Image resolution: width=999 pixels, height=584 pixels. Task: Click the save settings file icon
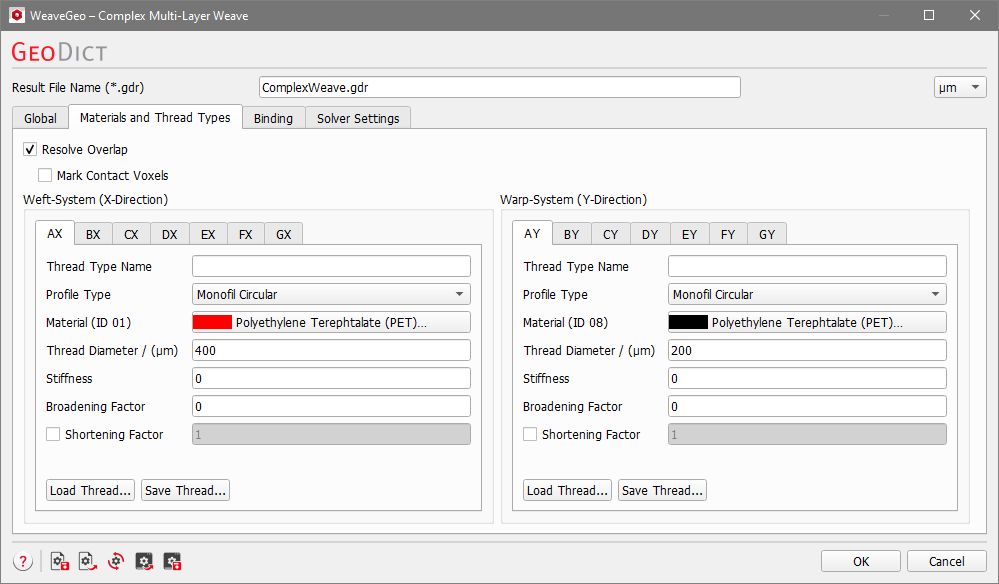click(58, 561)
